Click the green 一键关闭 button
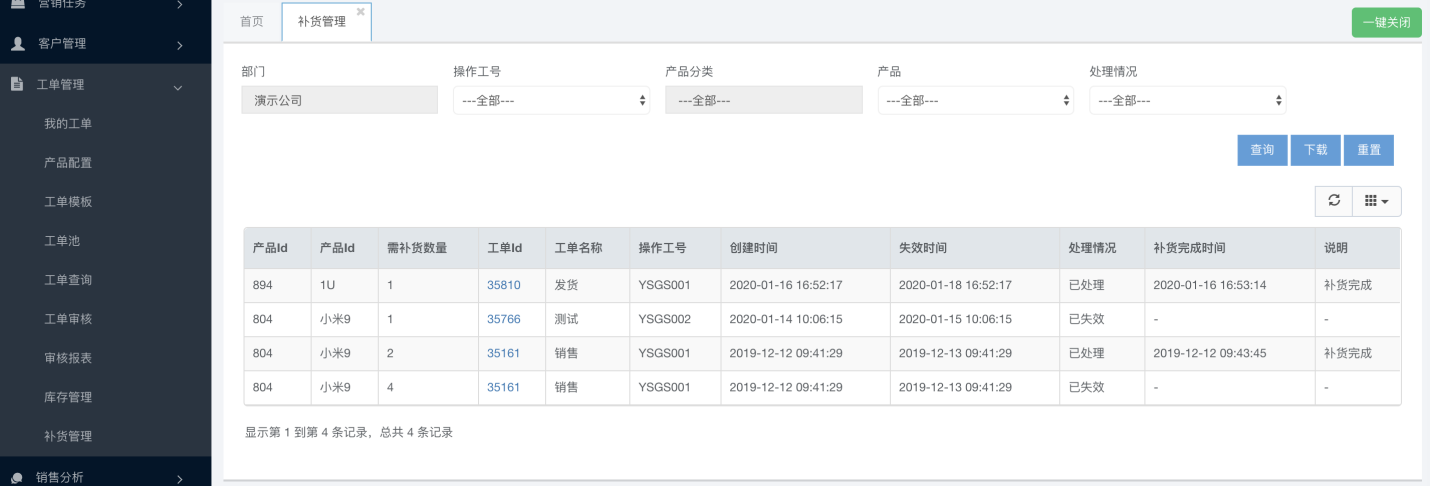 tap(1386, 22)
